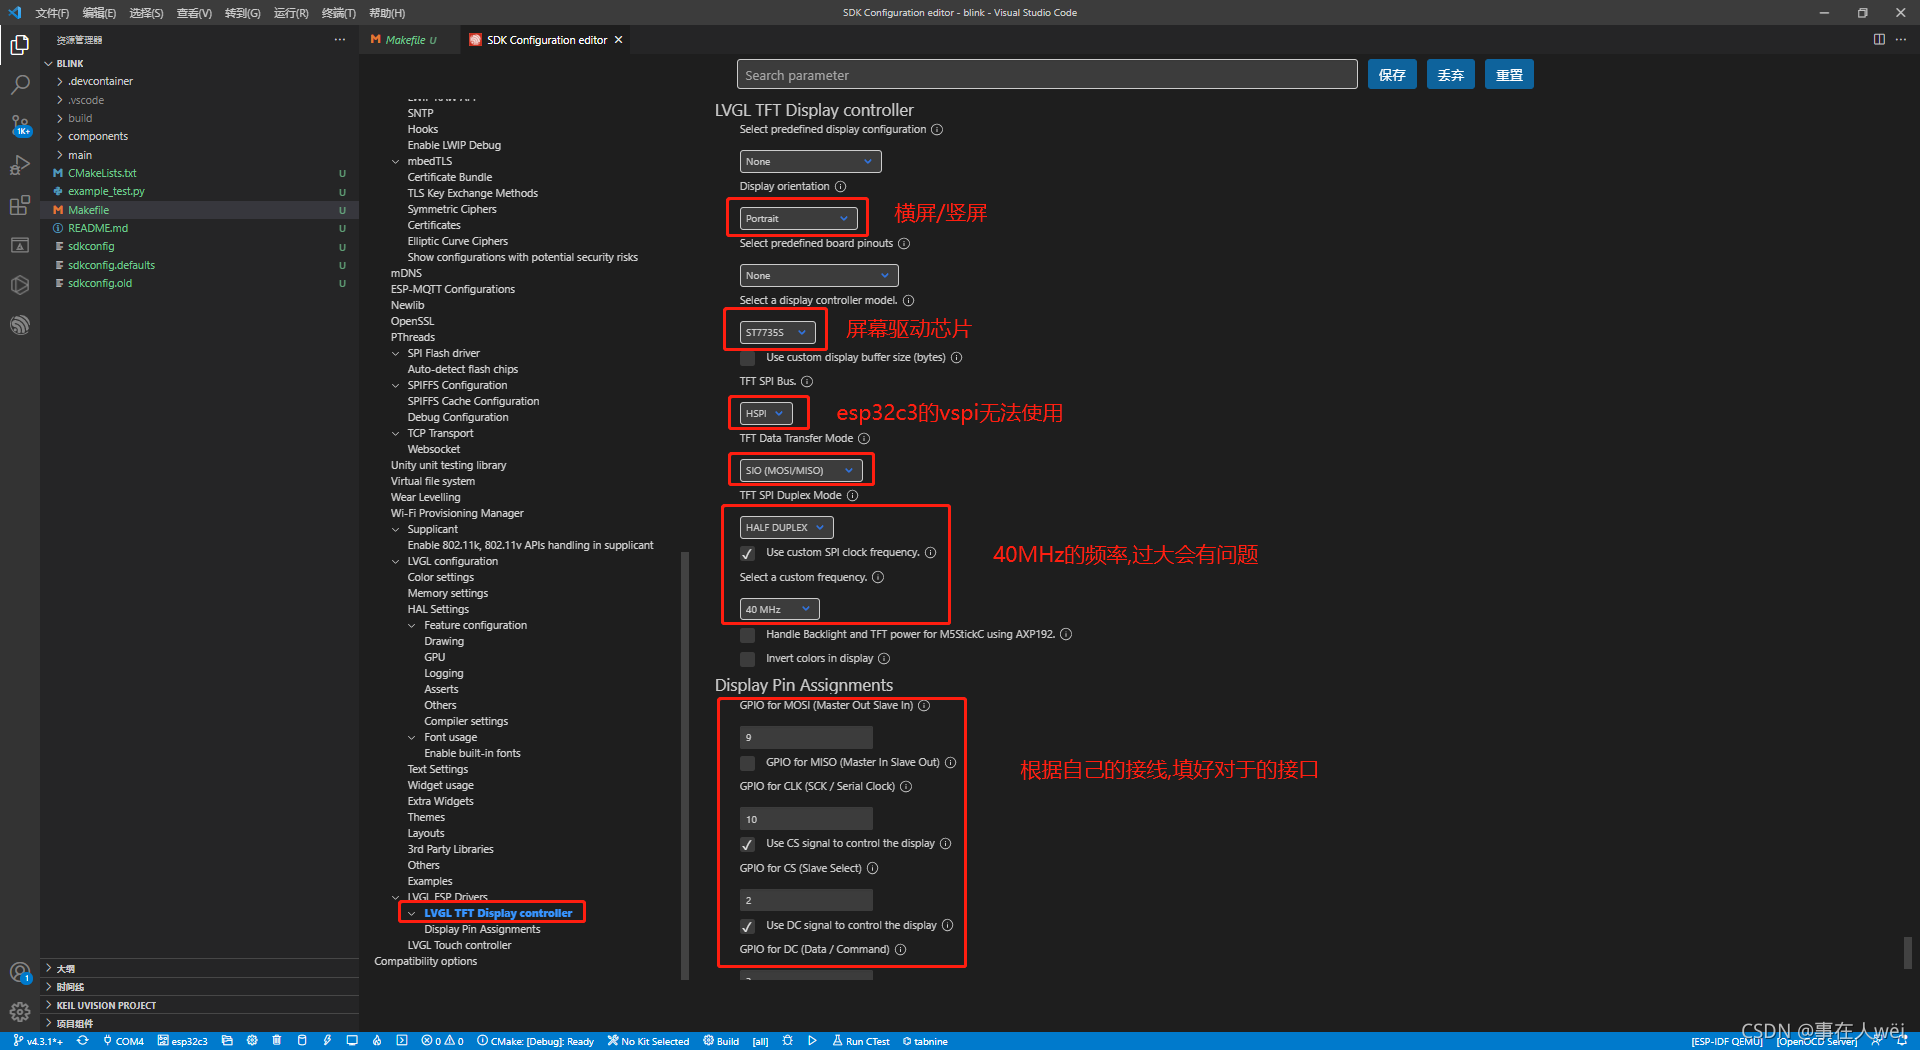
Task: Switch to the Makefile editor tab
Action: 405,40
